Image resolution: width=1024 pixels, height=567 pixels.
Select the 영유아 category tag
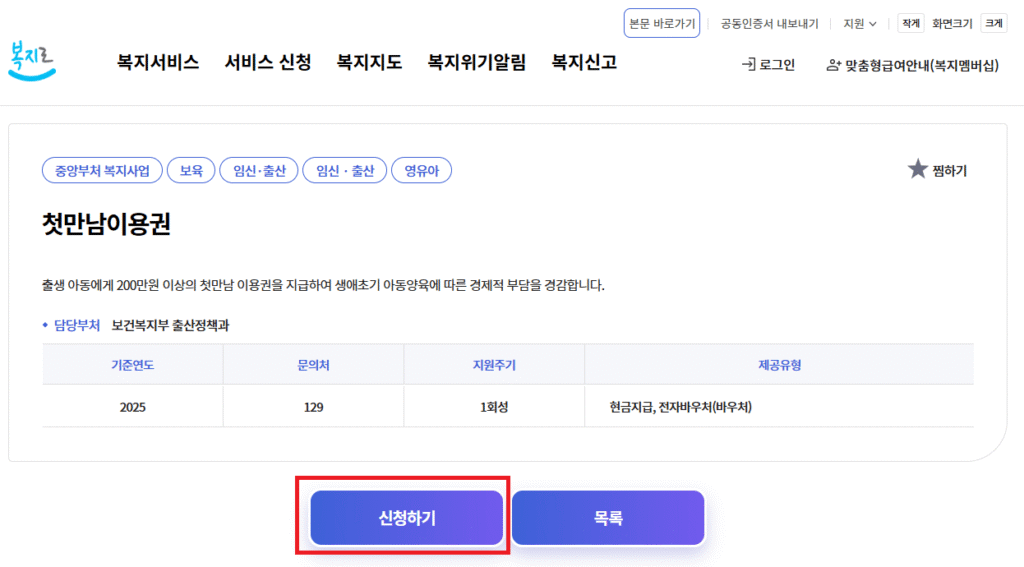pyautogui.click(x=421, y=171)
